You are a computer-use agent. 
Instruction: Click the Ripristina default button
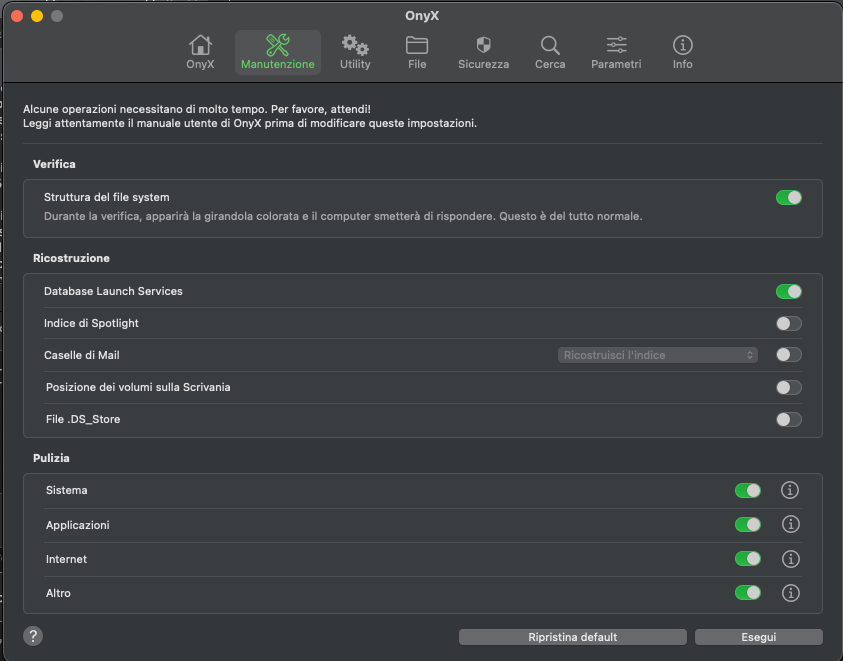point(573,637)
